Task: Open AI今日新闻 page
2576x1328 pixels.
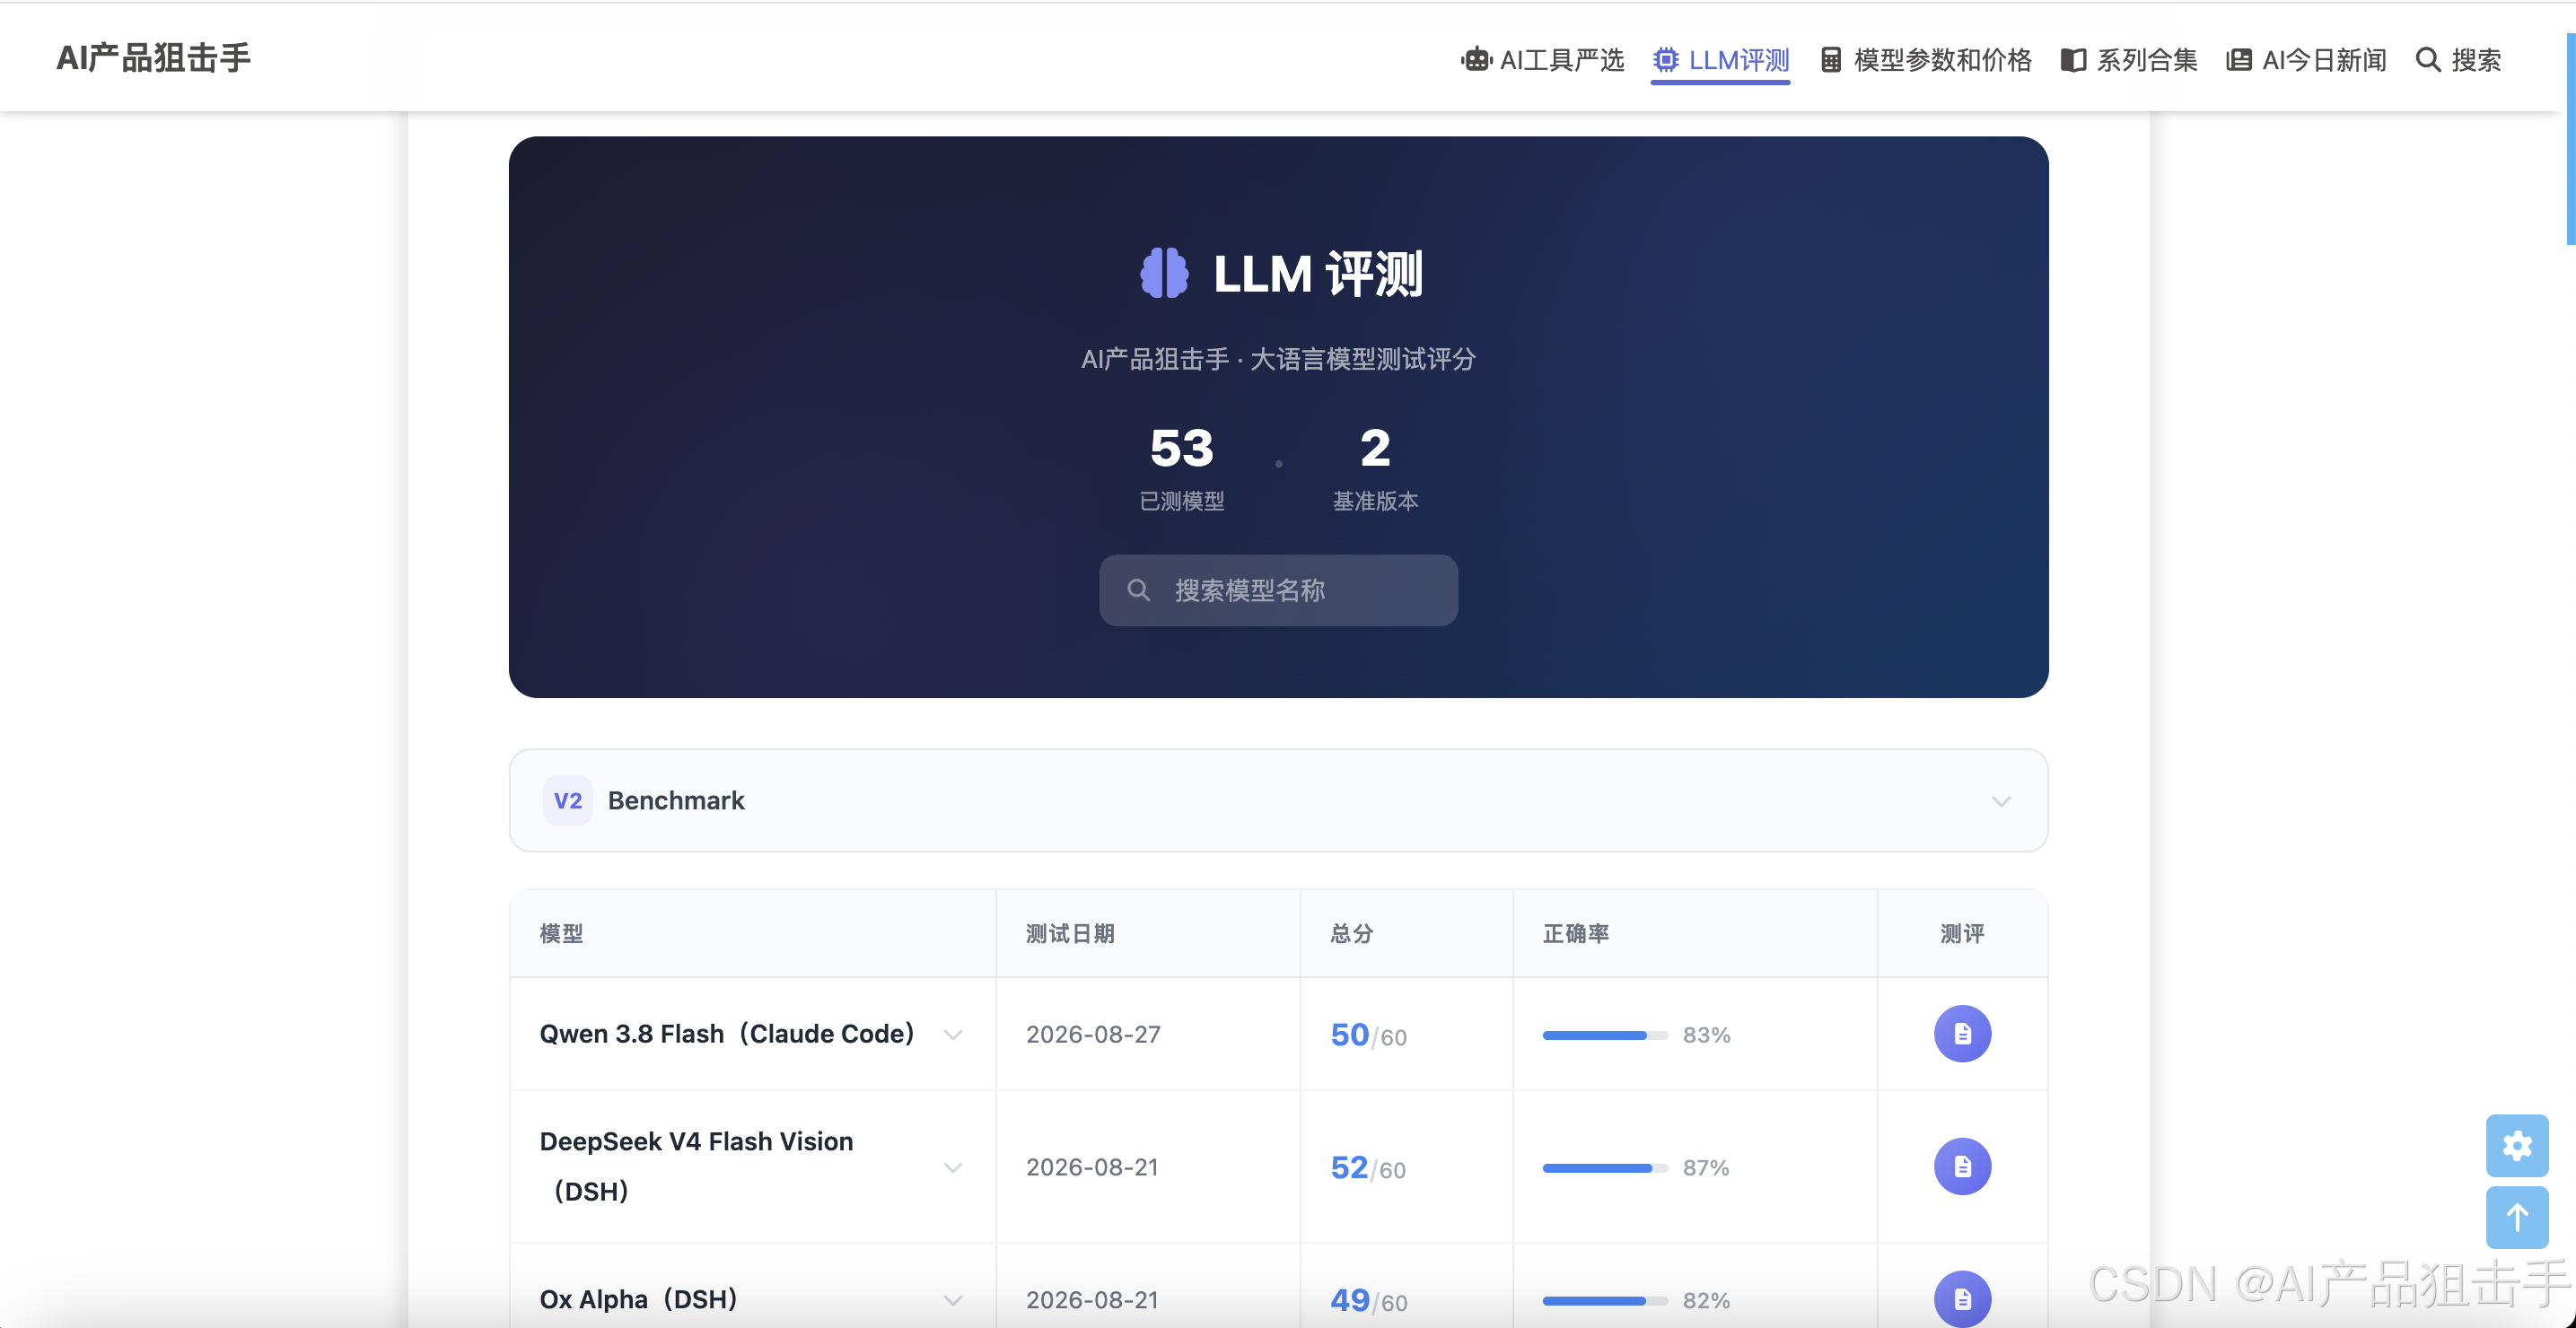Action: tap(2306, 60)
